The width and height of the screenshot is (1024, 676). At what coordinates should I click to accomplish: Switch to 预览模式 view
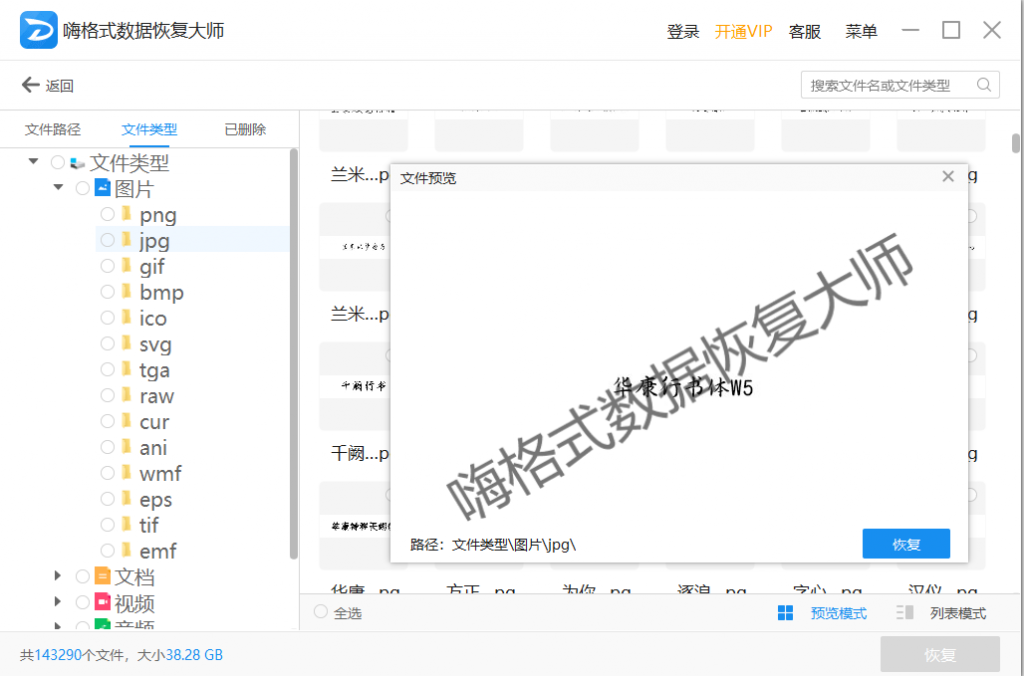pos(839,613)
